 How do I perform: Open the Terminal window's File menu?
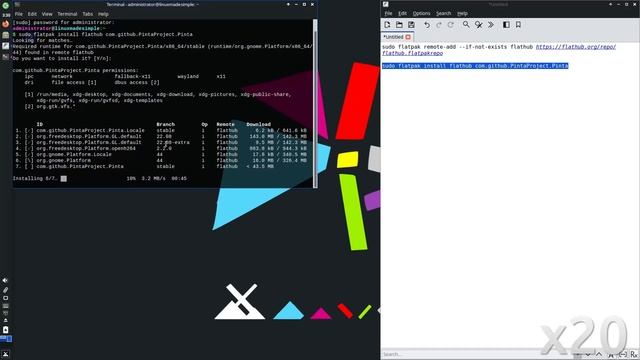(19, 14)
